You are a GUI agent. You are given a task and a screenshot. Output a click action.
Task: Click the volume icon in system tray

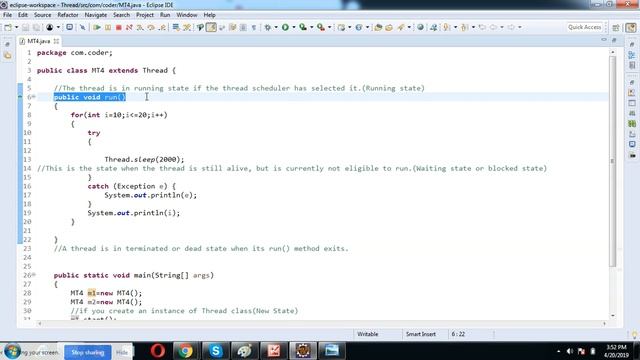(570, 351)
